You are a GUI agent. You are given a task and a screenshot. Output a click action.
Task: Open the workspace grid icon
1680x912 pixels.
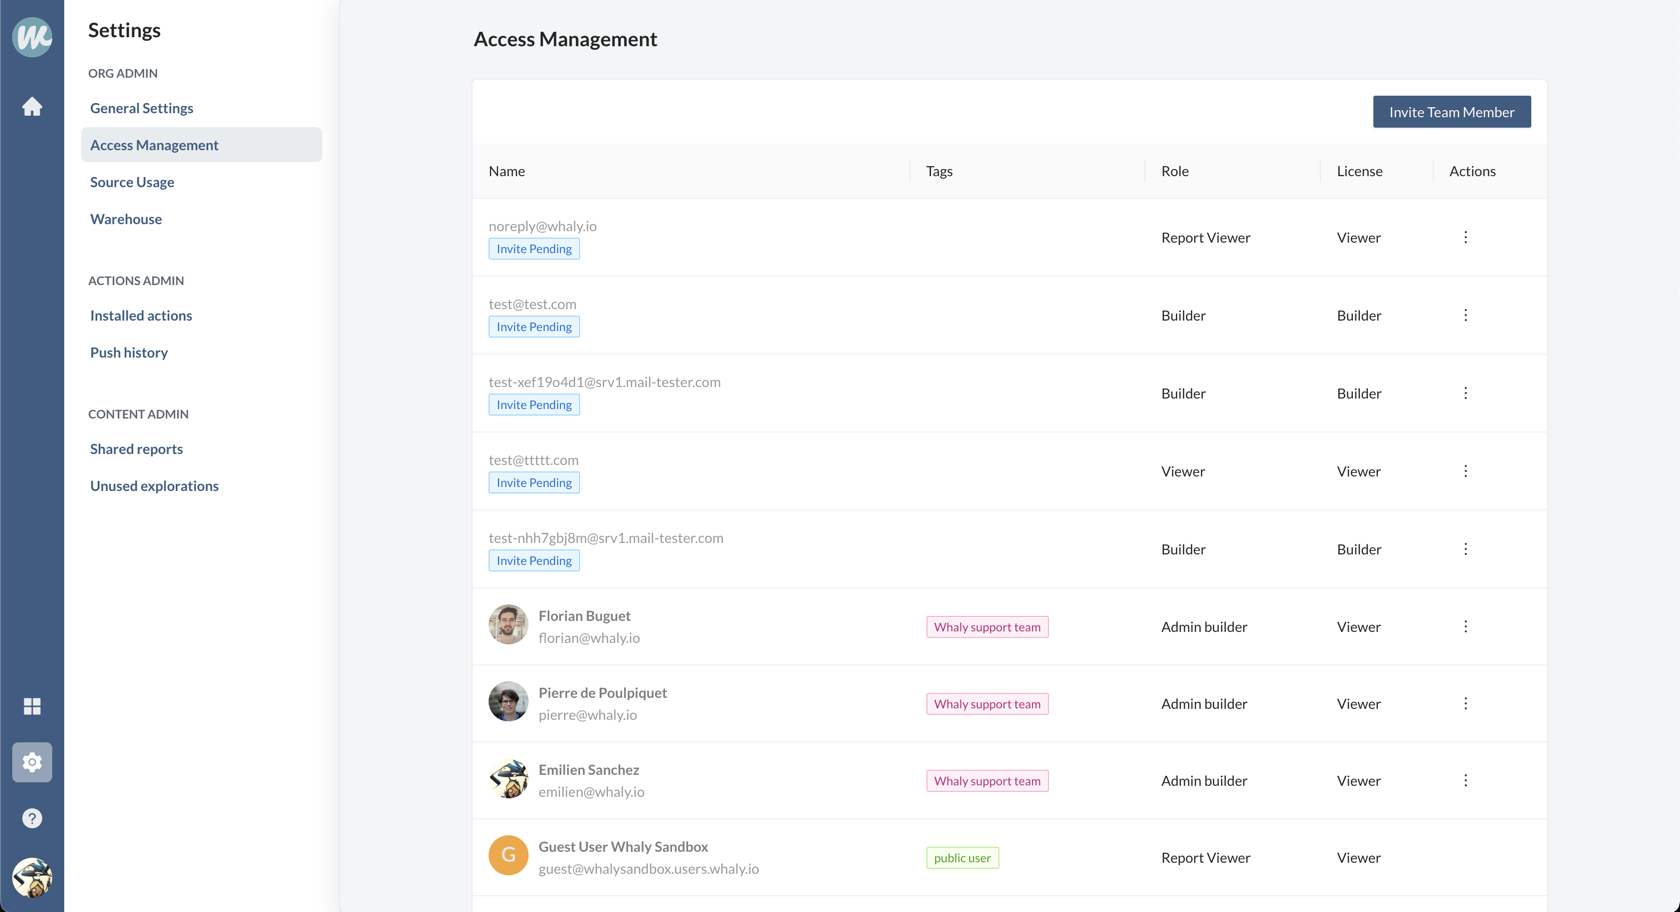32,706
